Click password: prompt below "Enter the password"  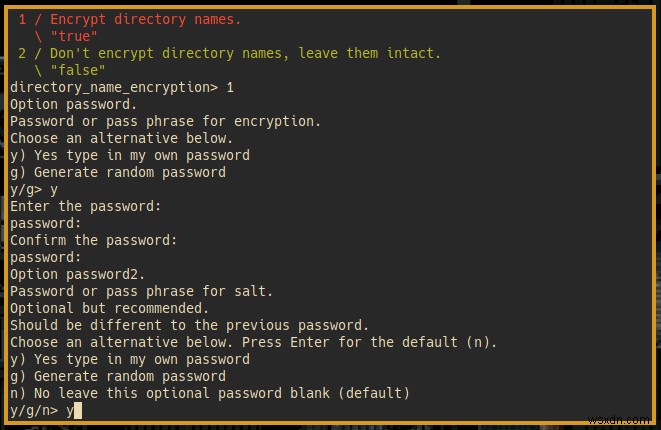pos(46,223)
